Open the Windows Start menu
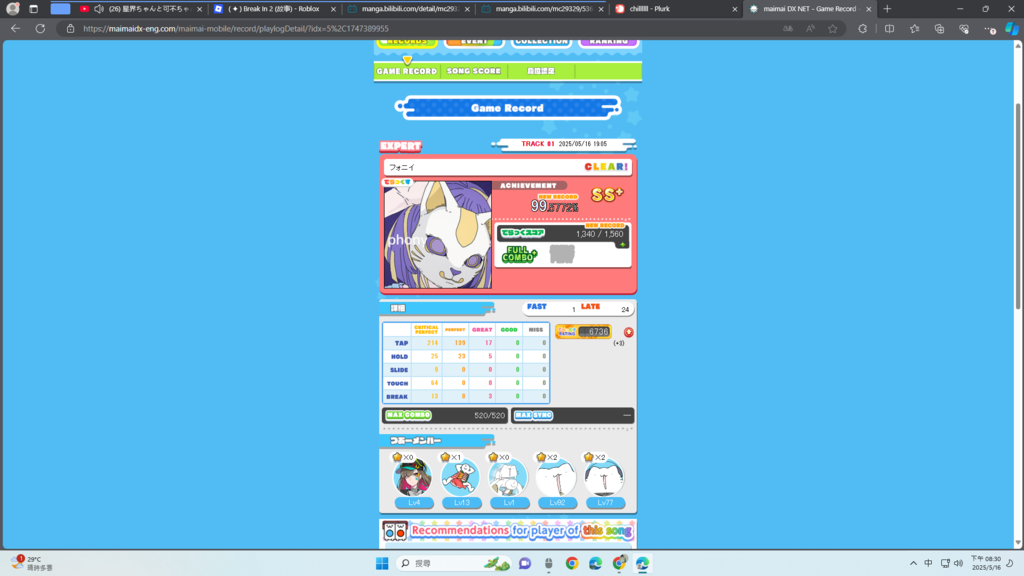 pos(382,563)
